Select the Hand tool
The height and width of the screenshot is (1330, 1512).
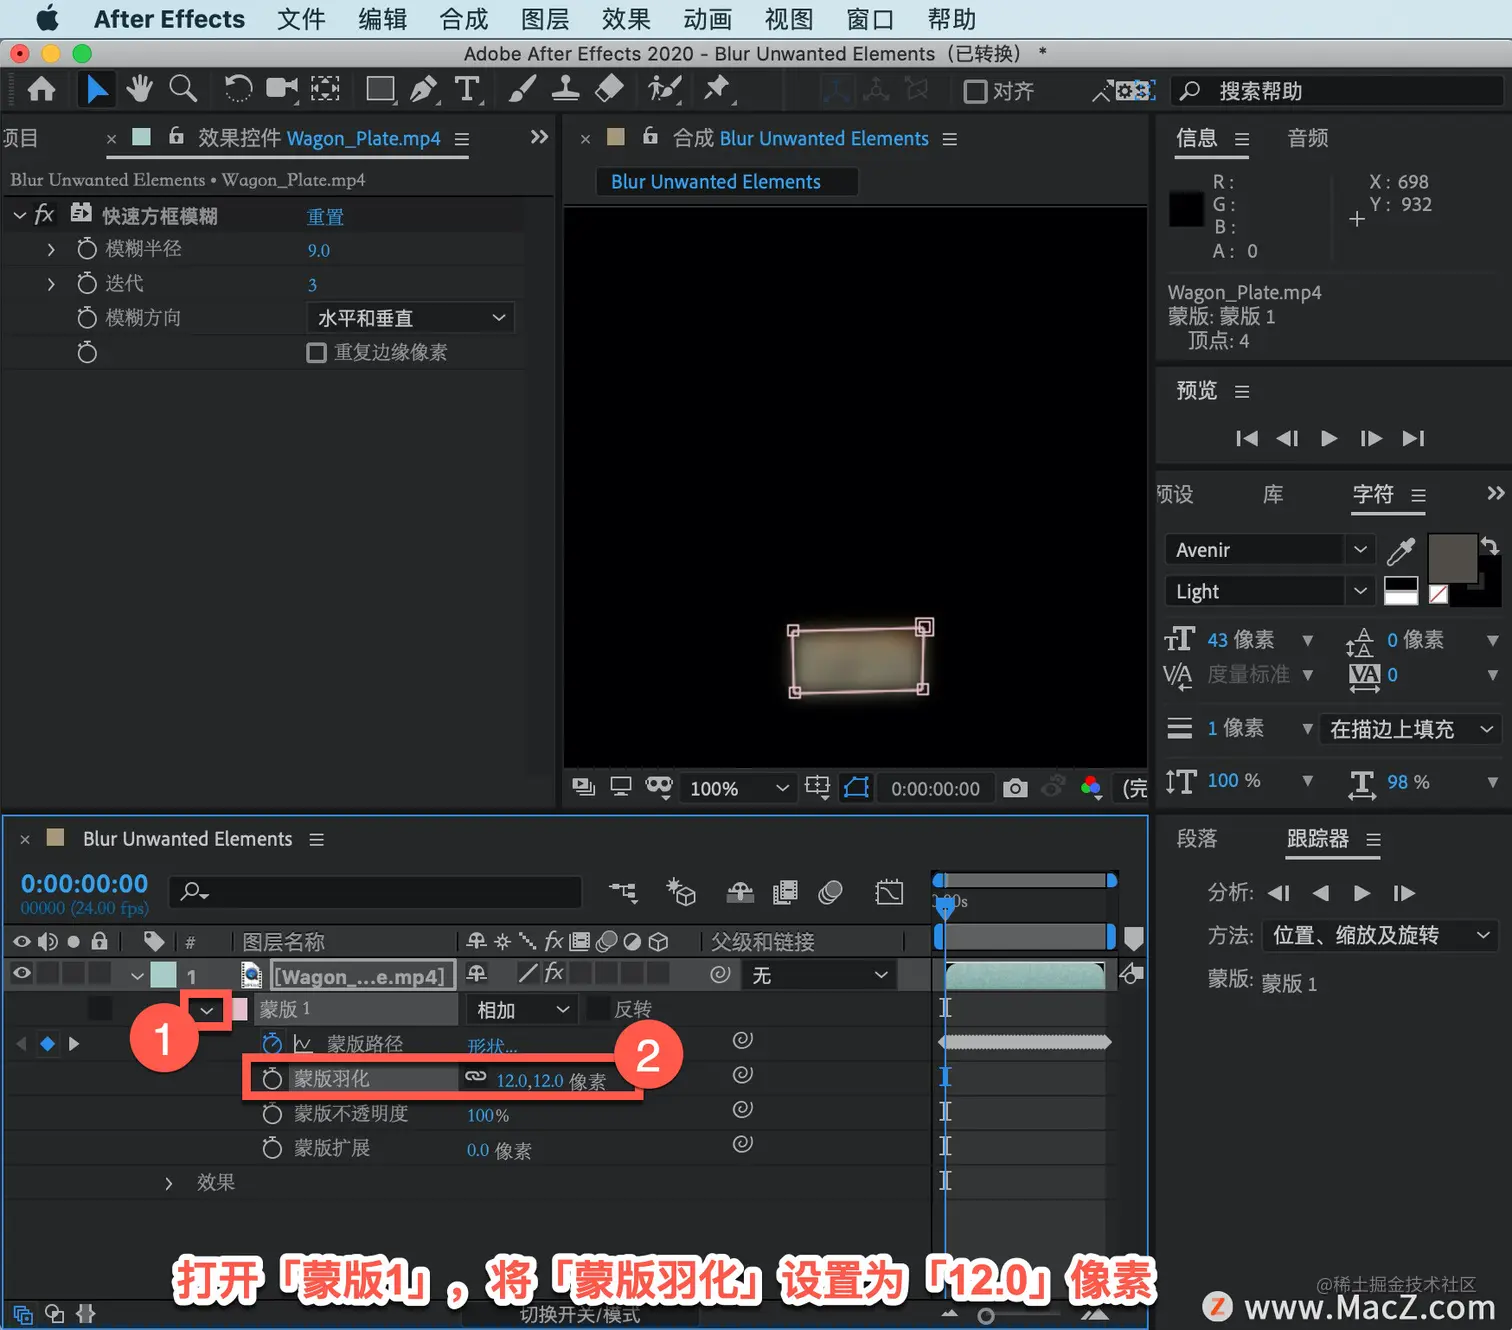(x=139, y=89)
